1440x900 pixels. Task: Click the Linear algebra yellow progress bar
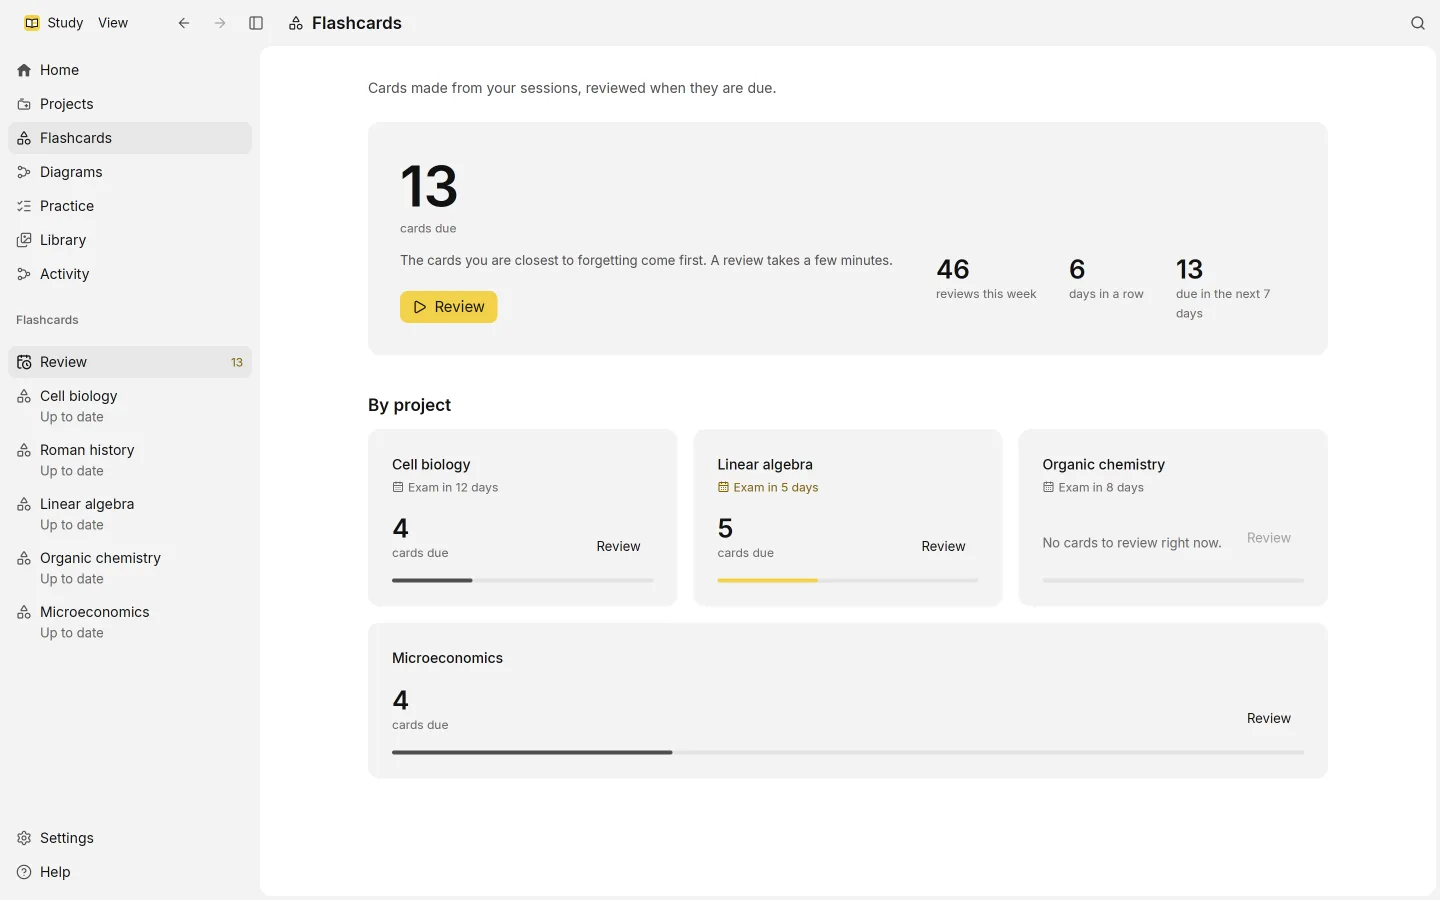[x=848, y=580]
